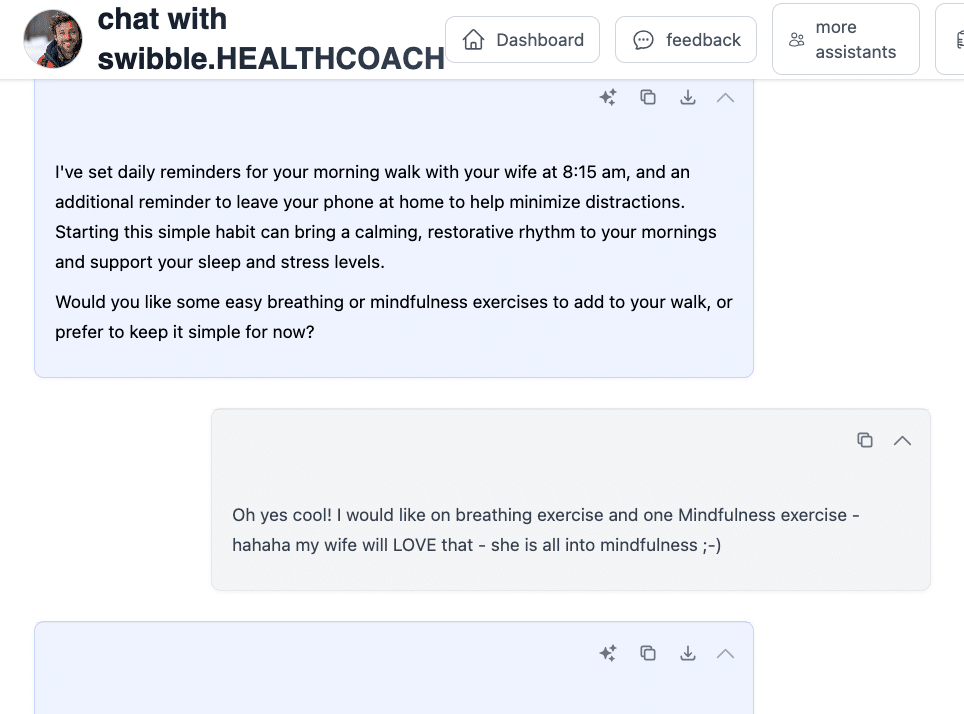The height and width of the screenshot is (714, 964).
Task: Click the sparkle icon on the walk reminder message
Action: click(x=608, y=97)
